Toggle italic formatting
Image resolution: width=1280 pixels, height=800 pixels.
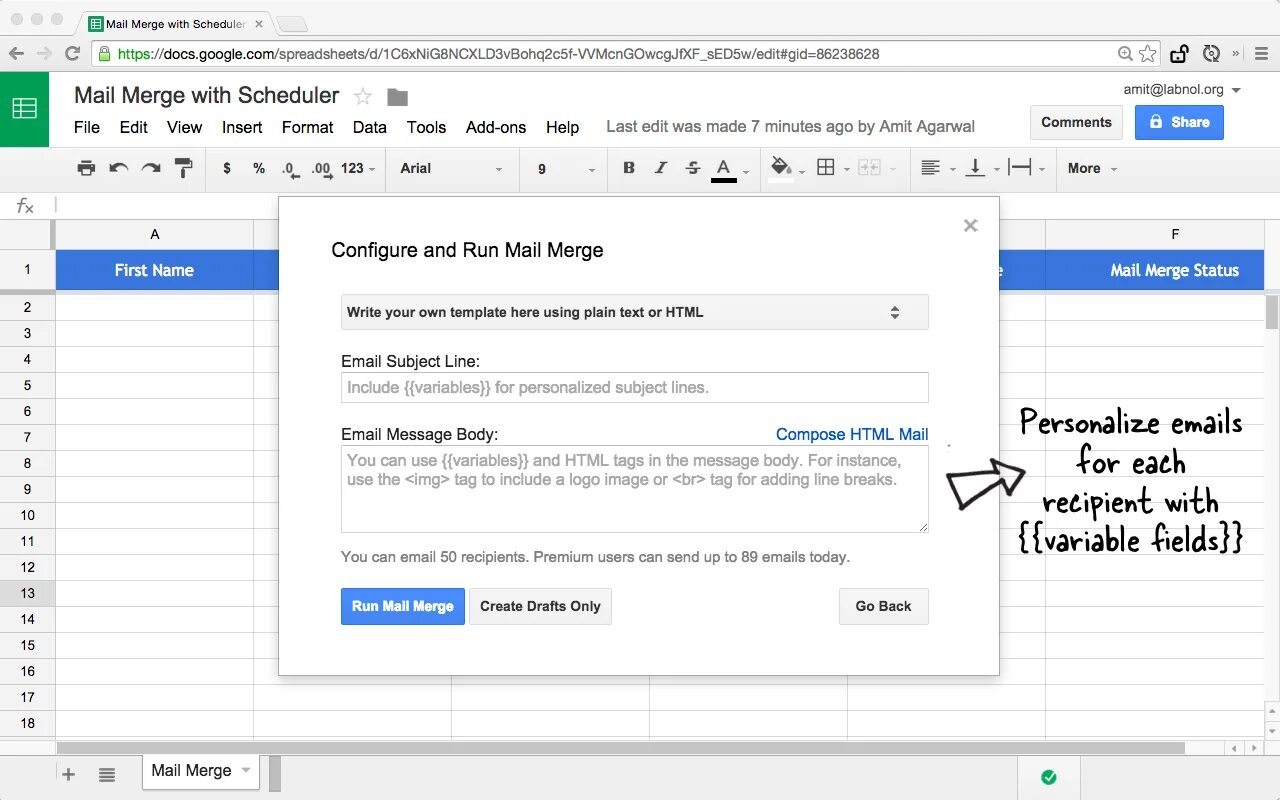tap(661, 168)
